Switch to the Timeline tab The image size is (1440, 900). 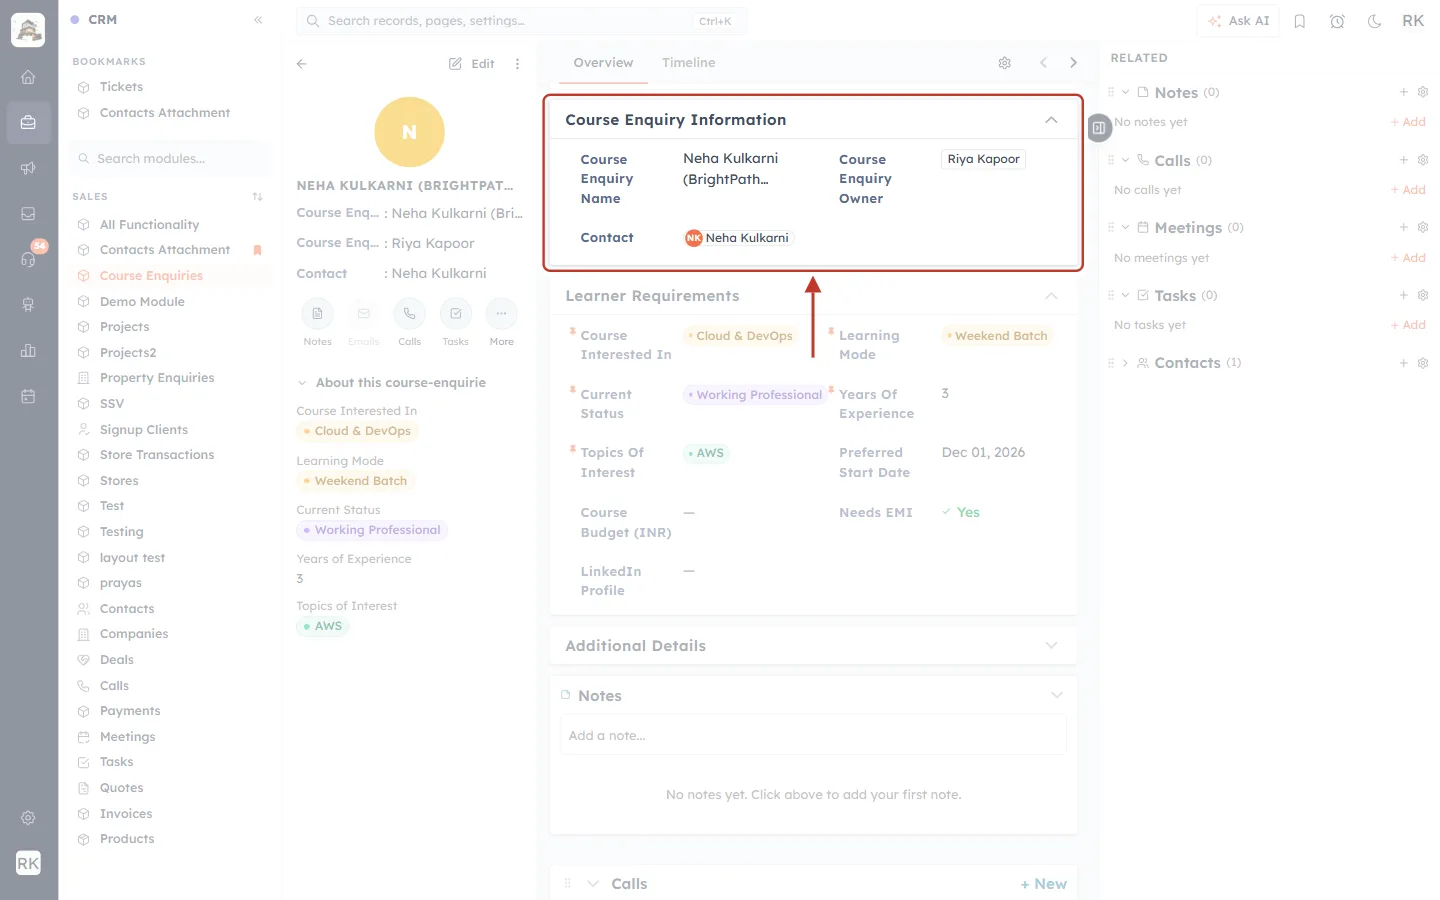click(689, 63)
